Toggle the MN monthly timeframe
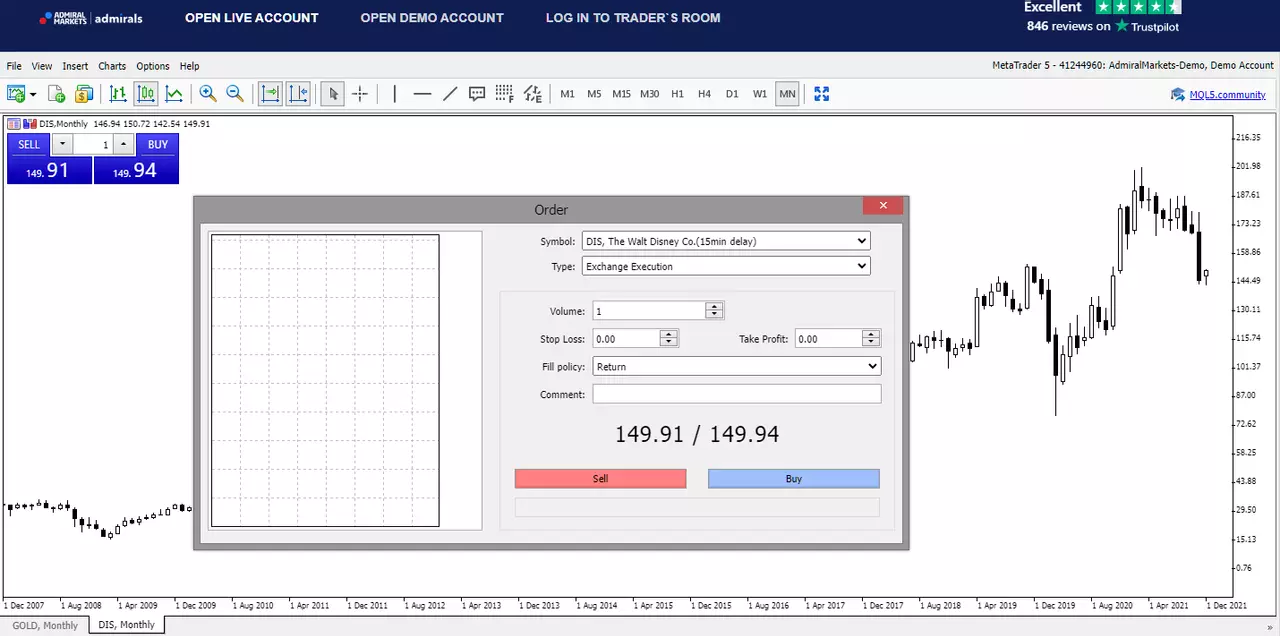Image resolution: width=1280 pixels, height=636 pixels. click(x=787, y=94)
